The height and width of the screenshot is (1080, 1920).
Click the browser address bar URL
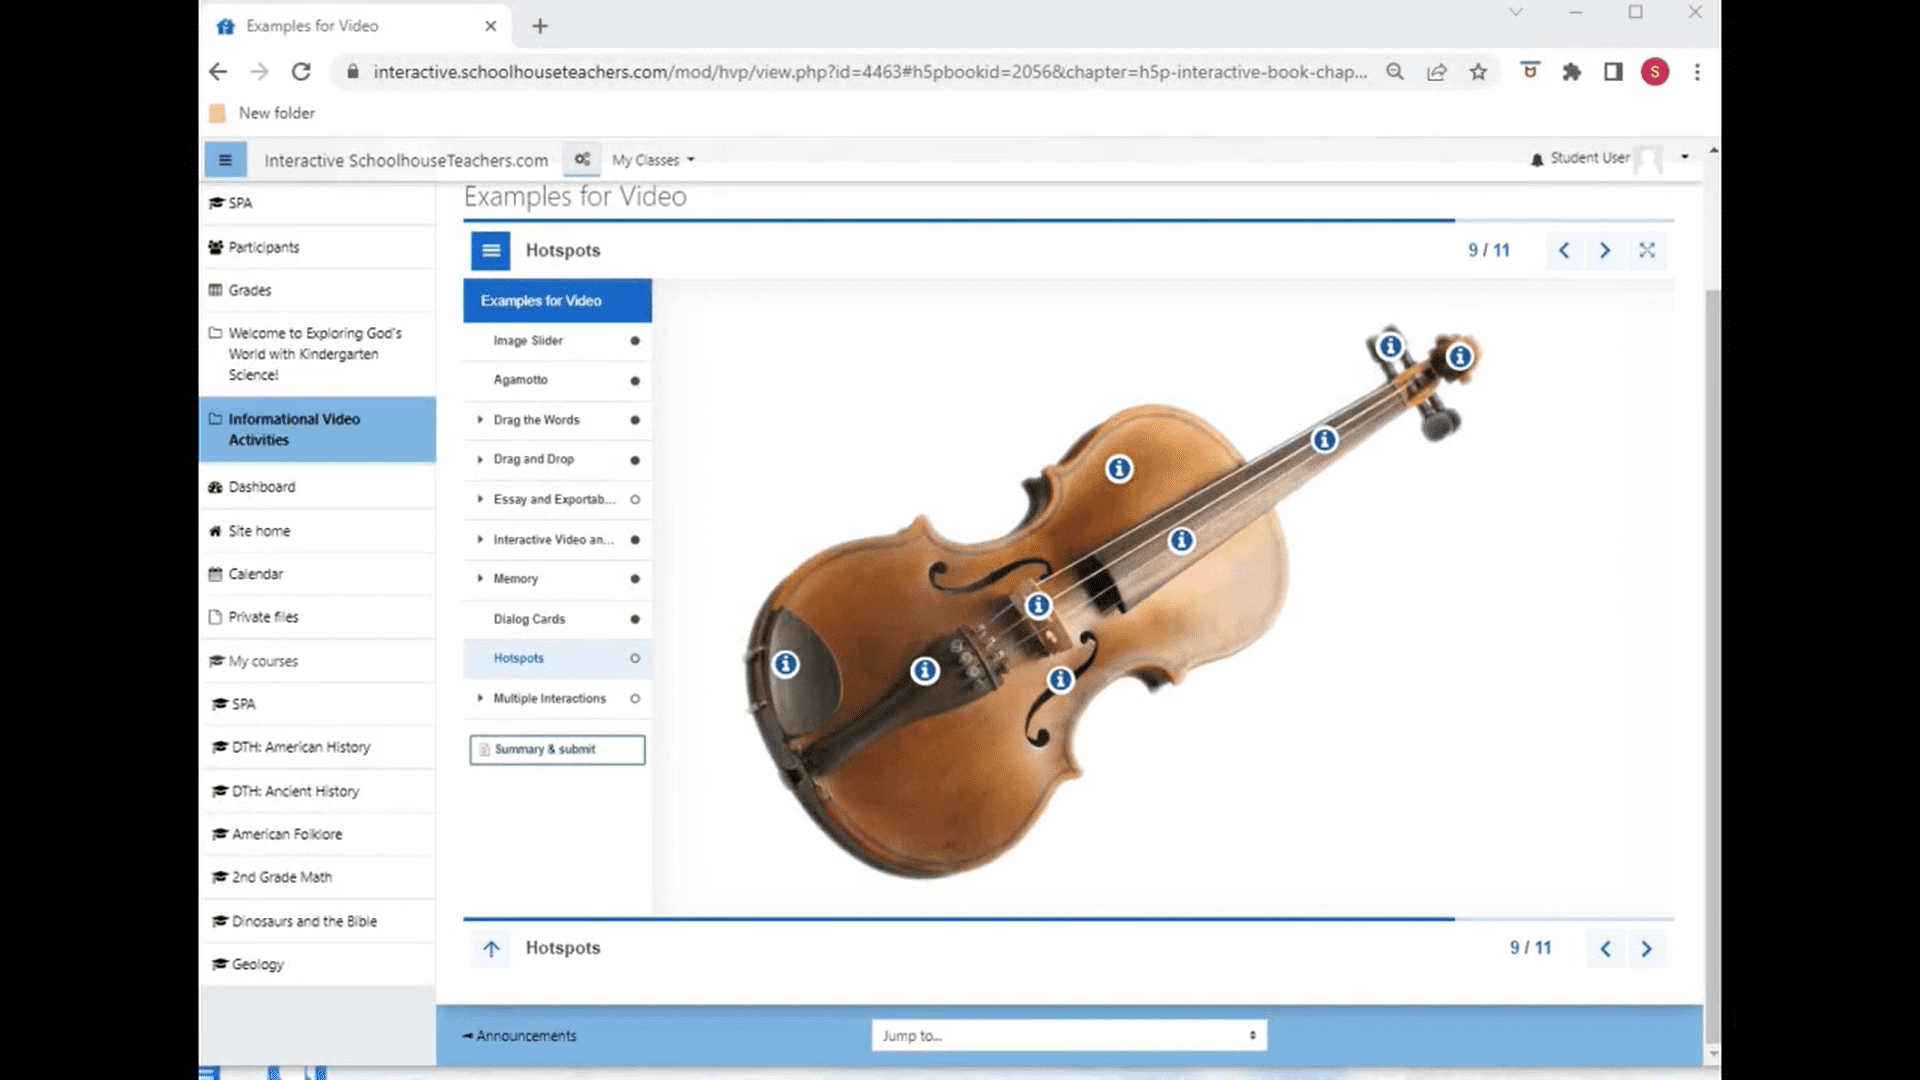(x=870, y=72)
